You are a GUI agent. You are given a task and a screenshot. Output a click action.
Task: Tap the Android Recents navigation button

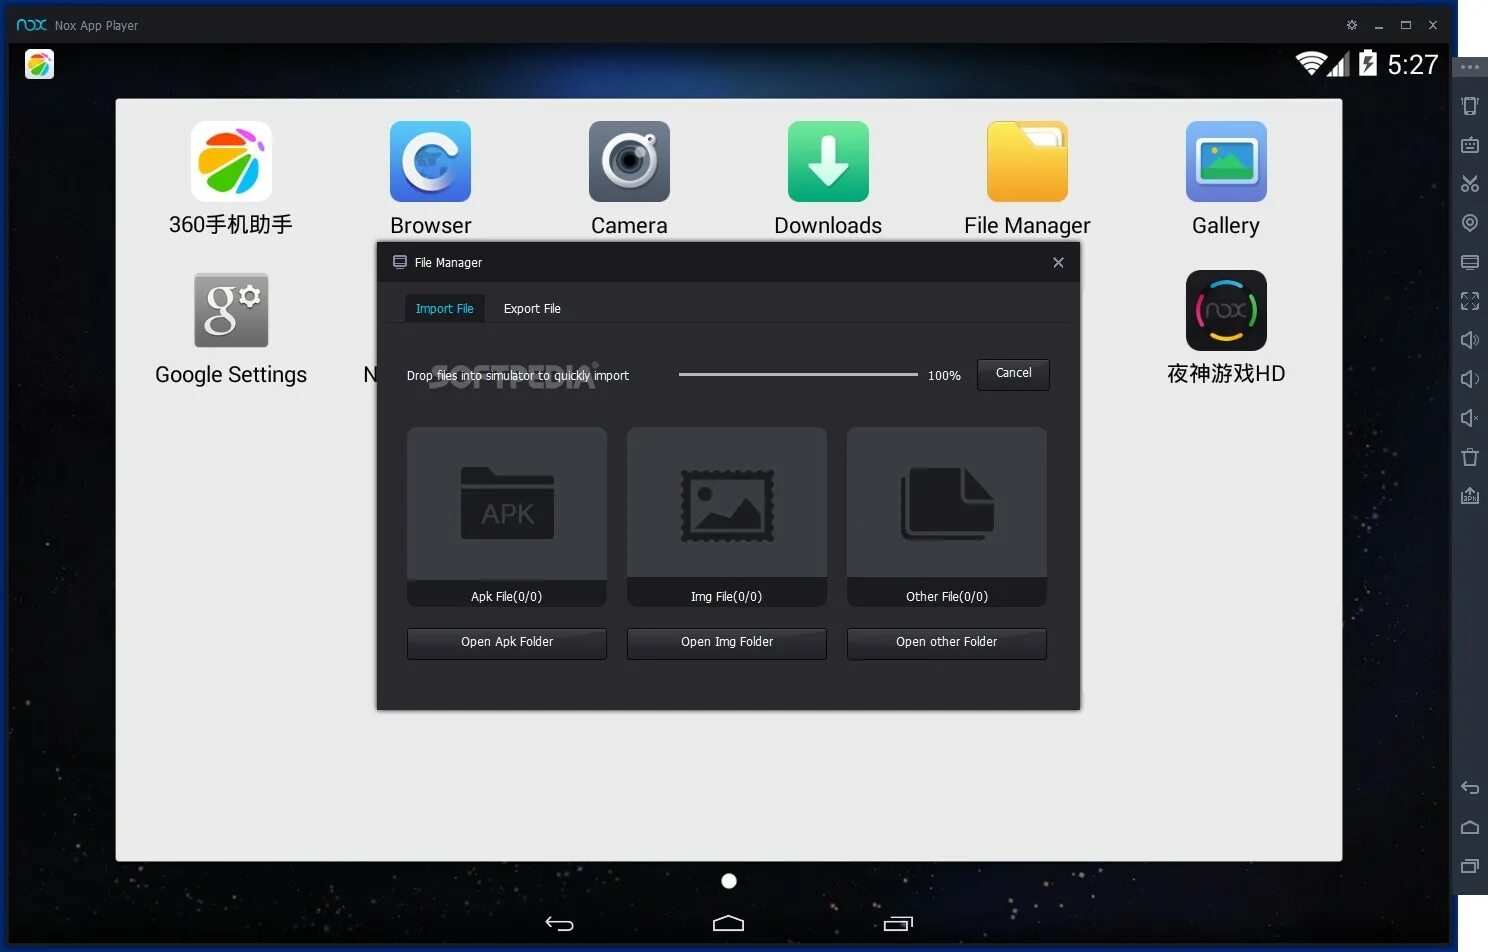(898, 923)
